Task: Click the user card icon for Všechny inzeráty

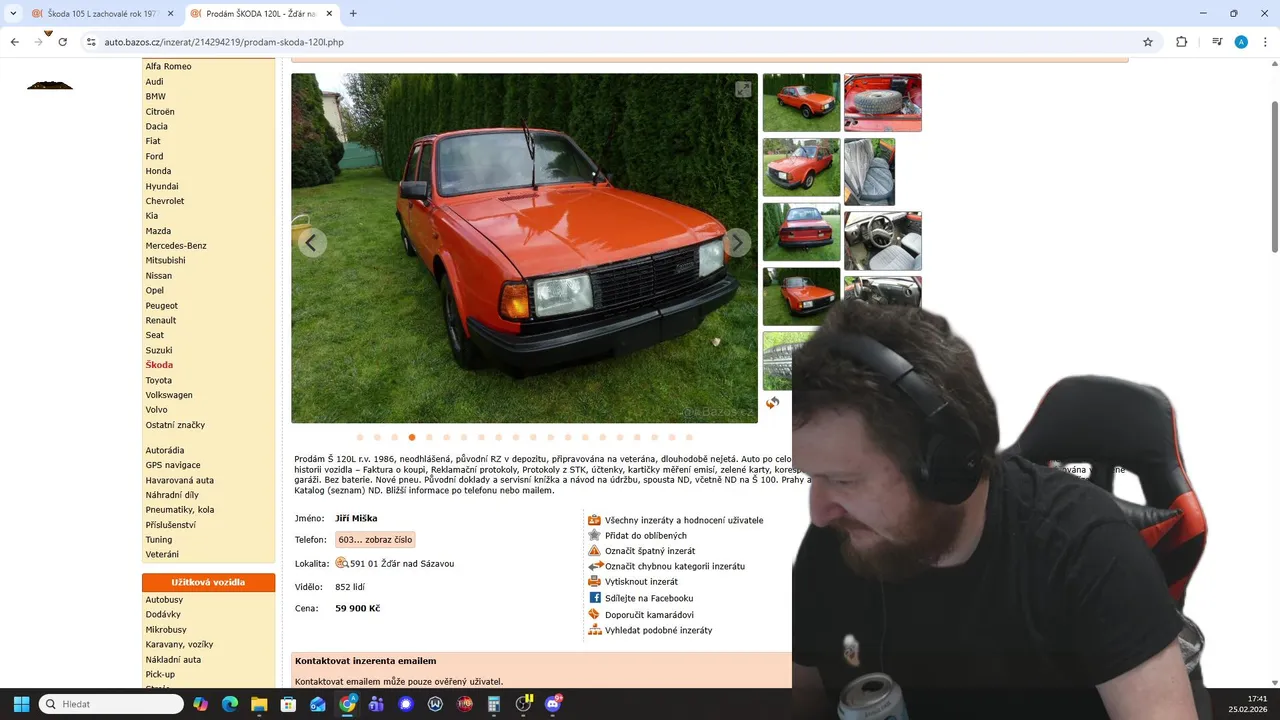Action: point(594,520)
